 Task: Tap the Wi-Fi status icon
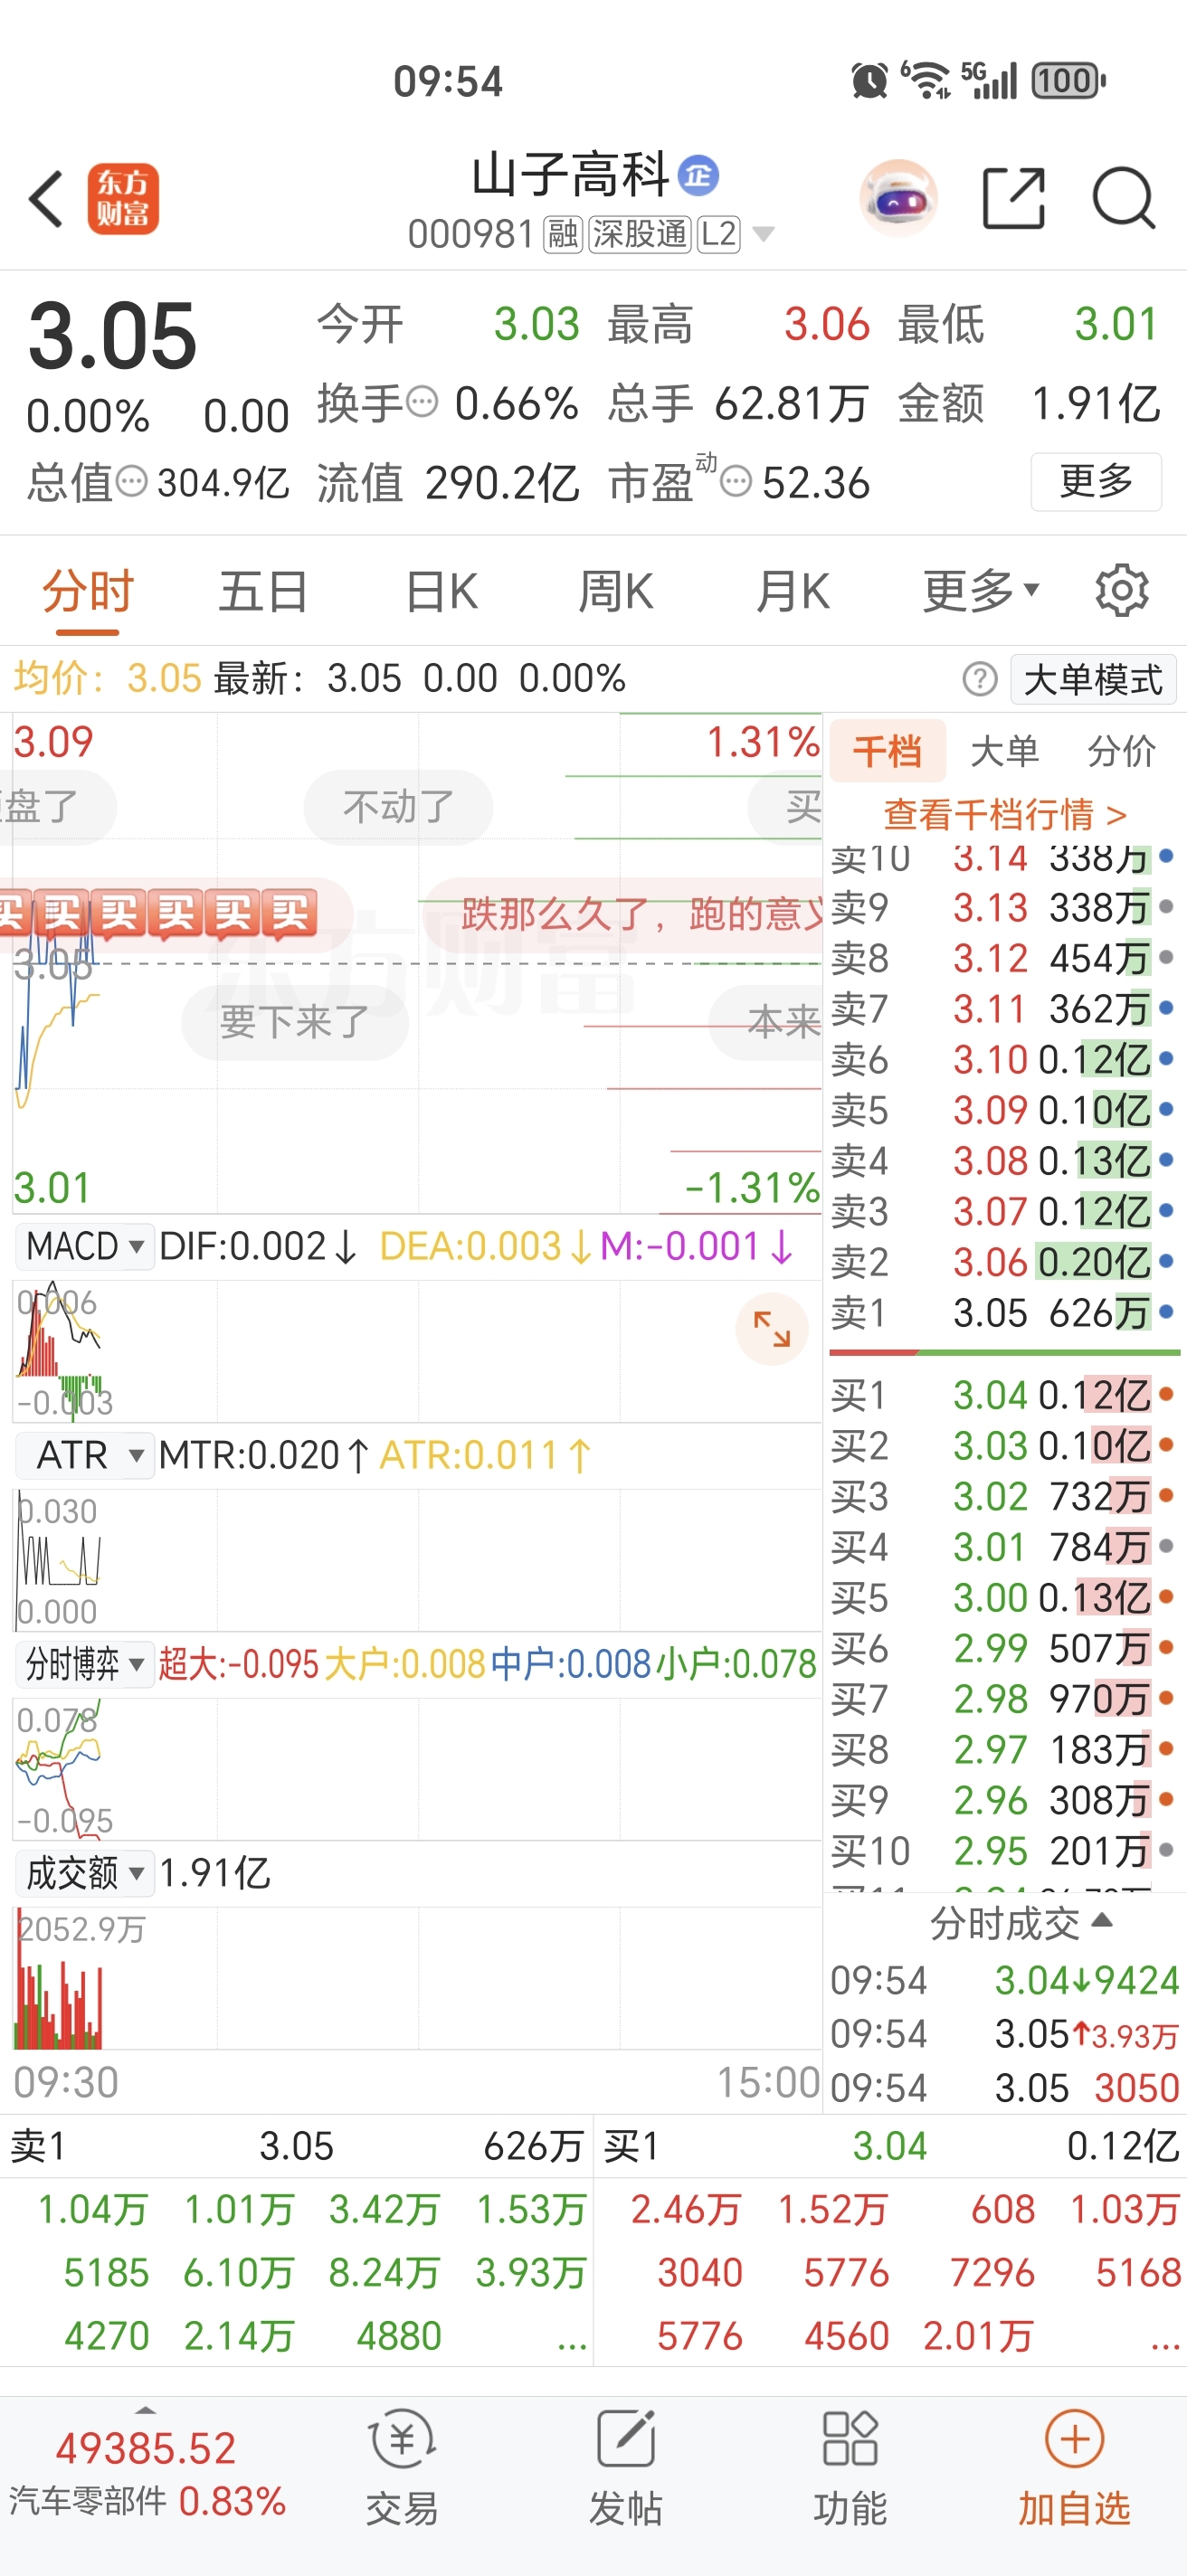coord(926,80)
